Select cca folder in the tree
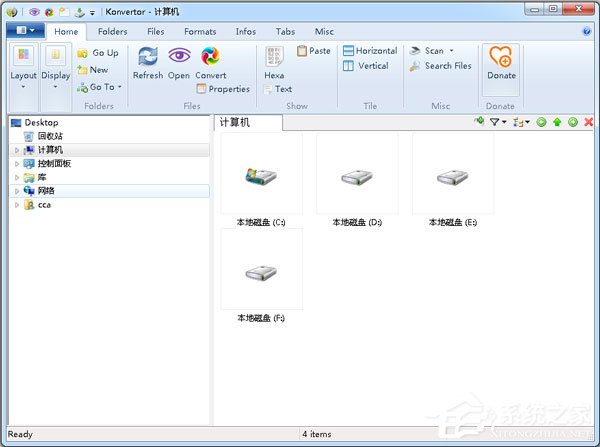 tap(44, 205)
